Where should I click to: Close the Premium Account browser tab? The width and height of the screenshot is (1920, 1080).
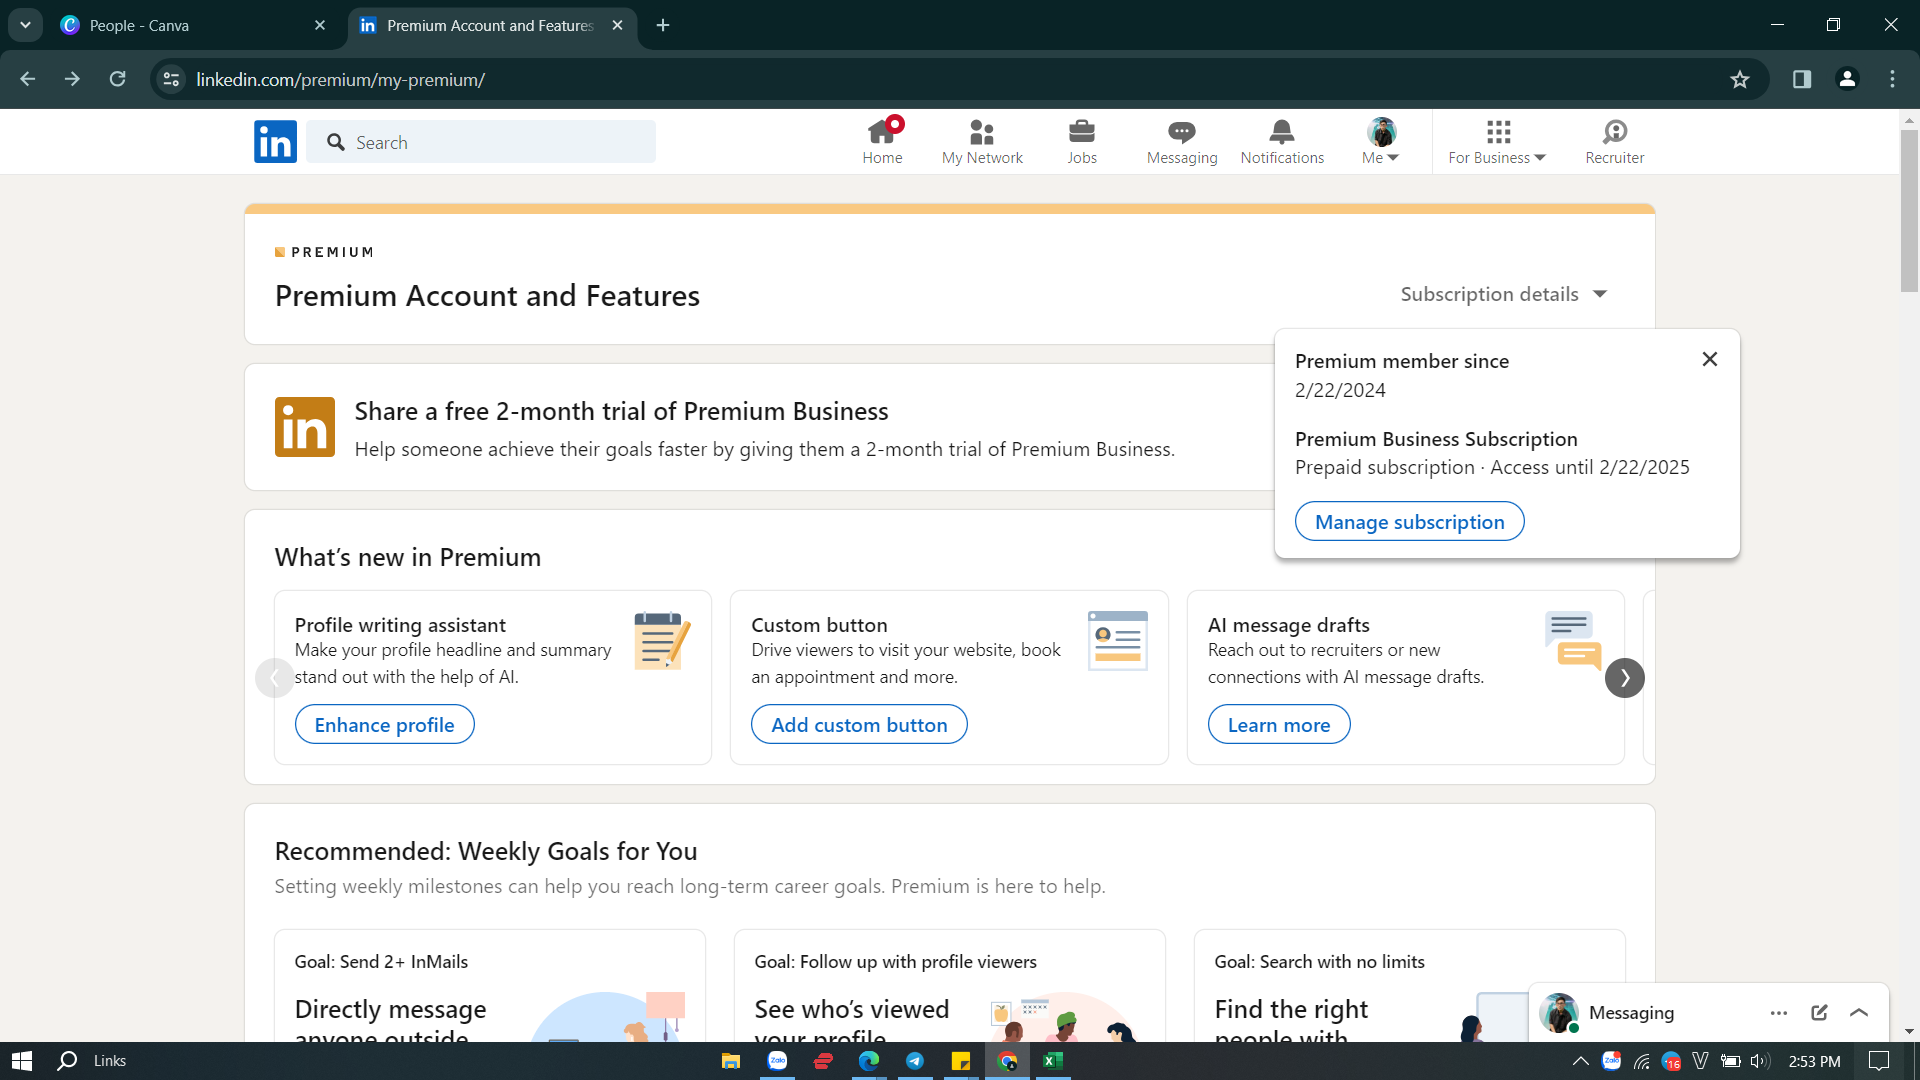618,26
